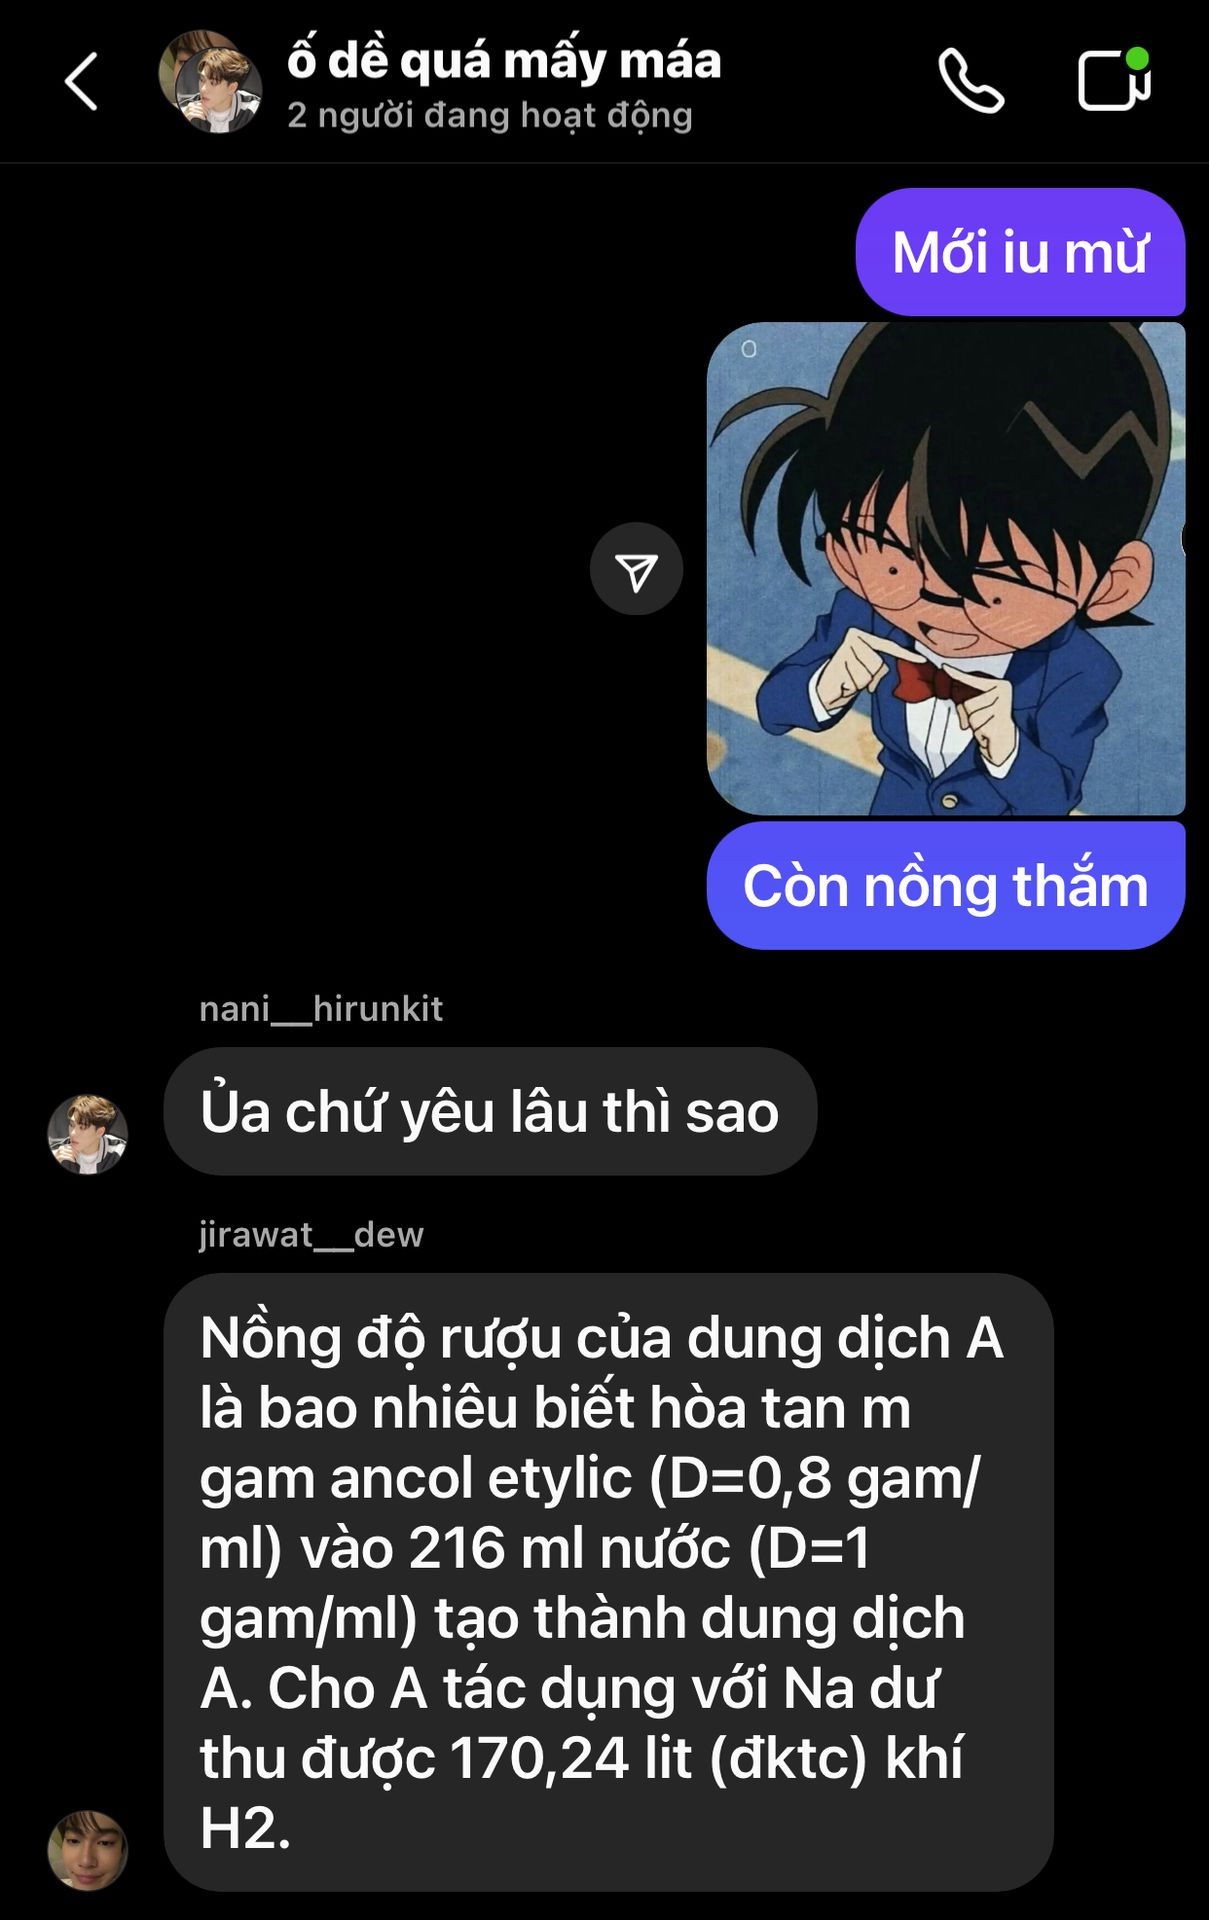
Task: Select the "Mới iu mừ" message bubble
Action: (x=1020, y=252)
